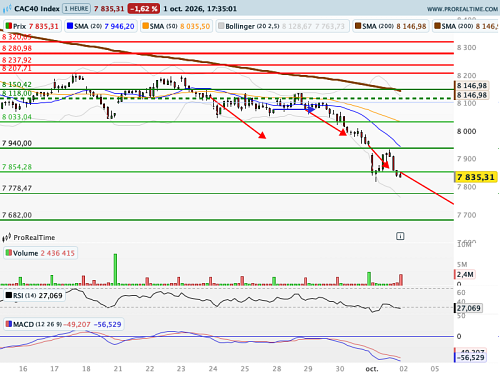The height and width of the screenshot is (375, 500).
Task: Click the -1,62 % change badge
Action: point(144,9)
